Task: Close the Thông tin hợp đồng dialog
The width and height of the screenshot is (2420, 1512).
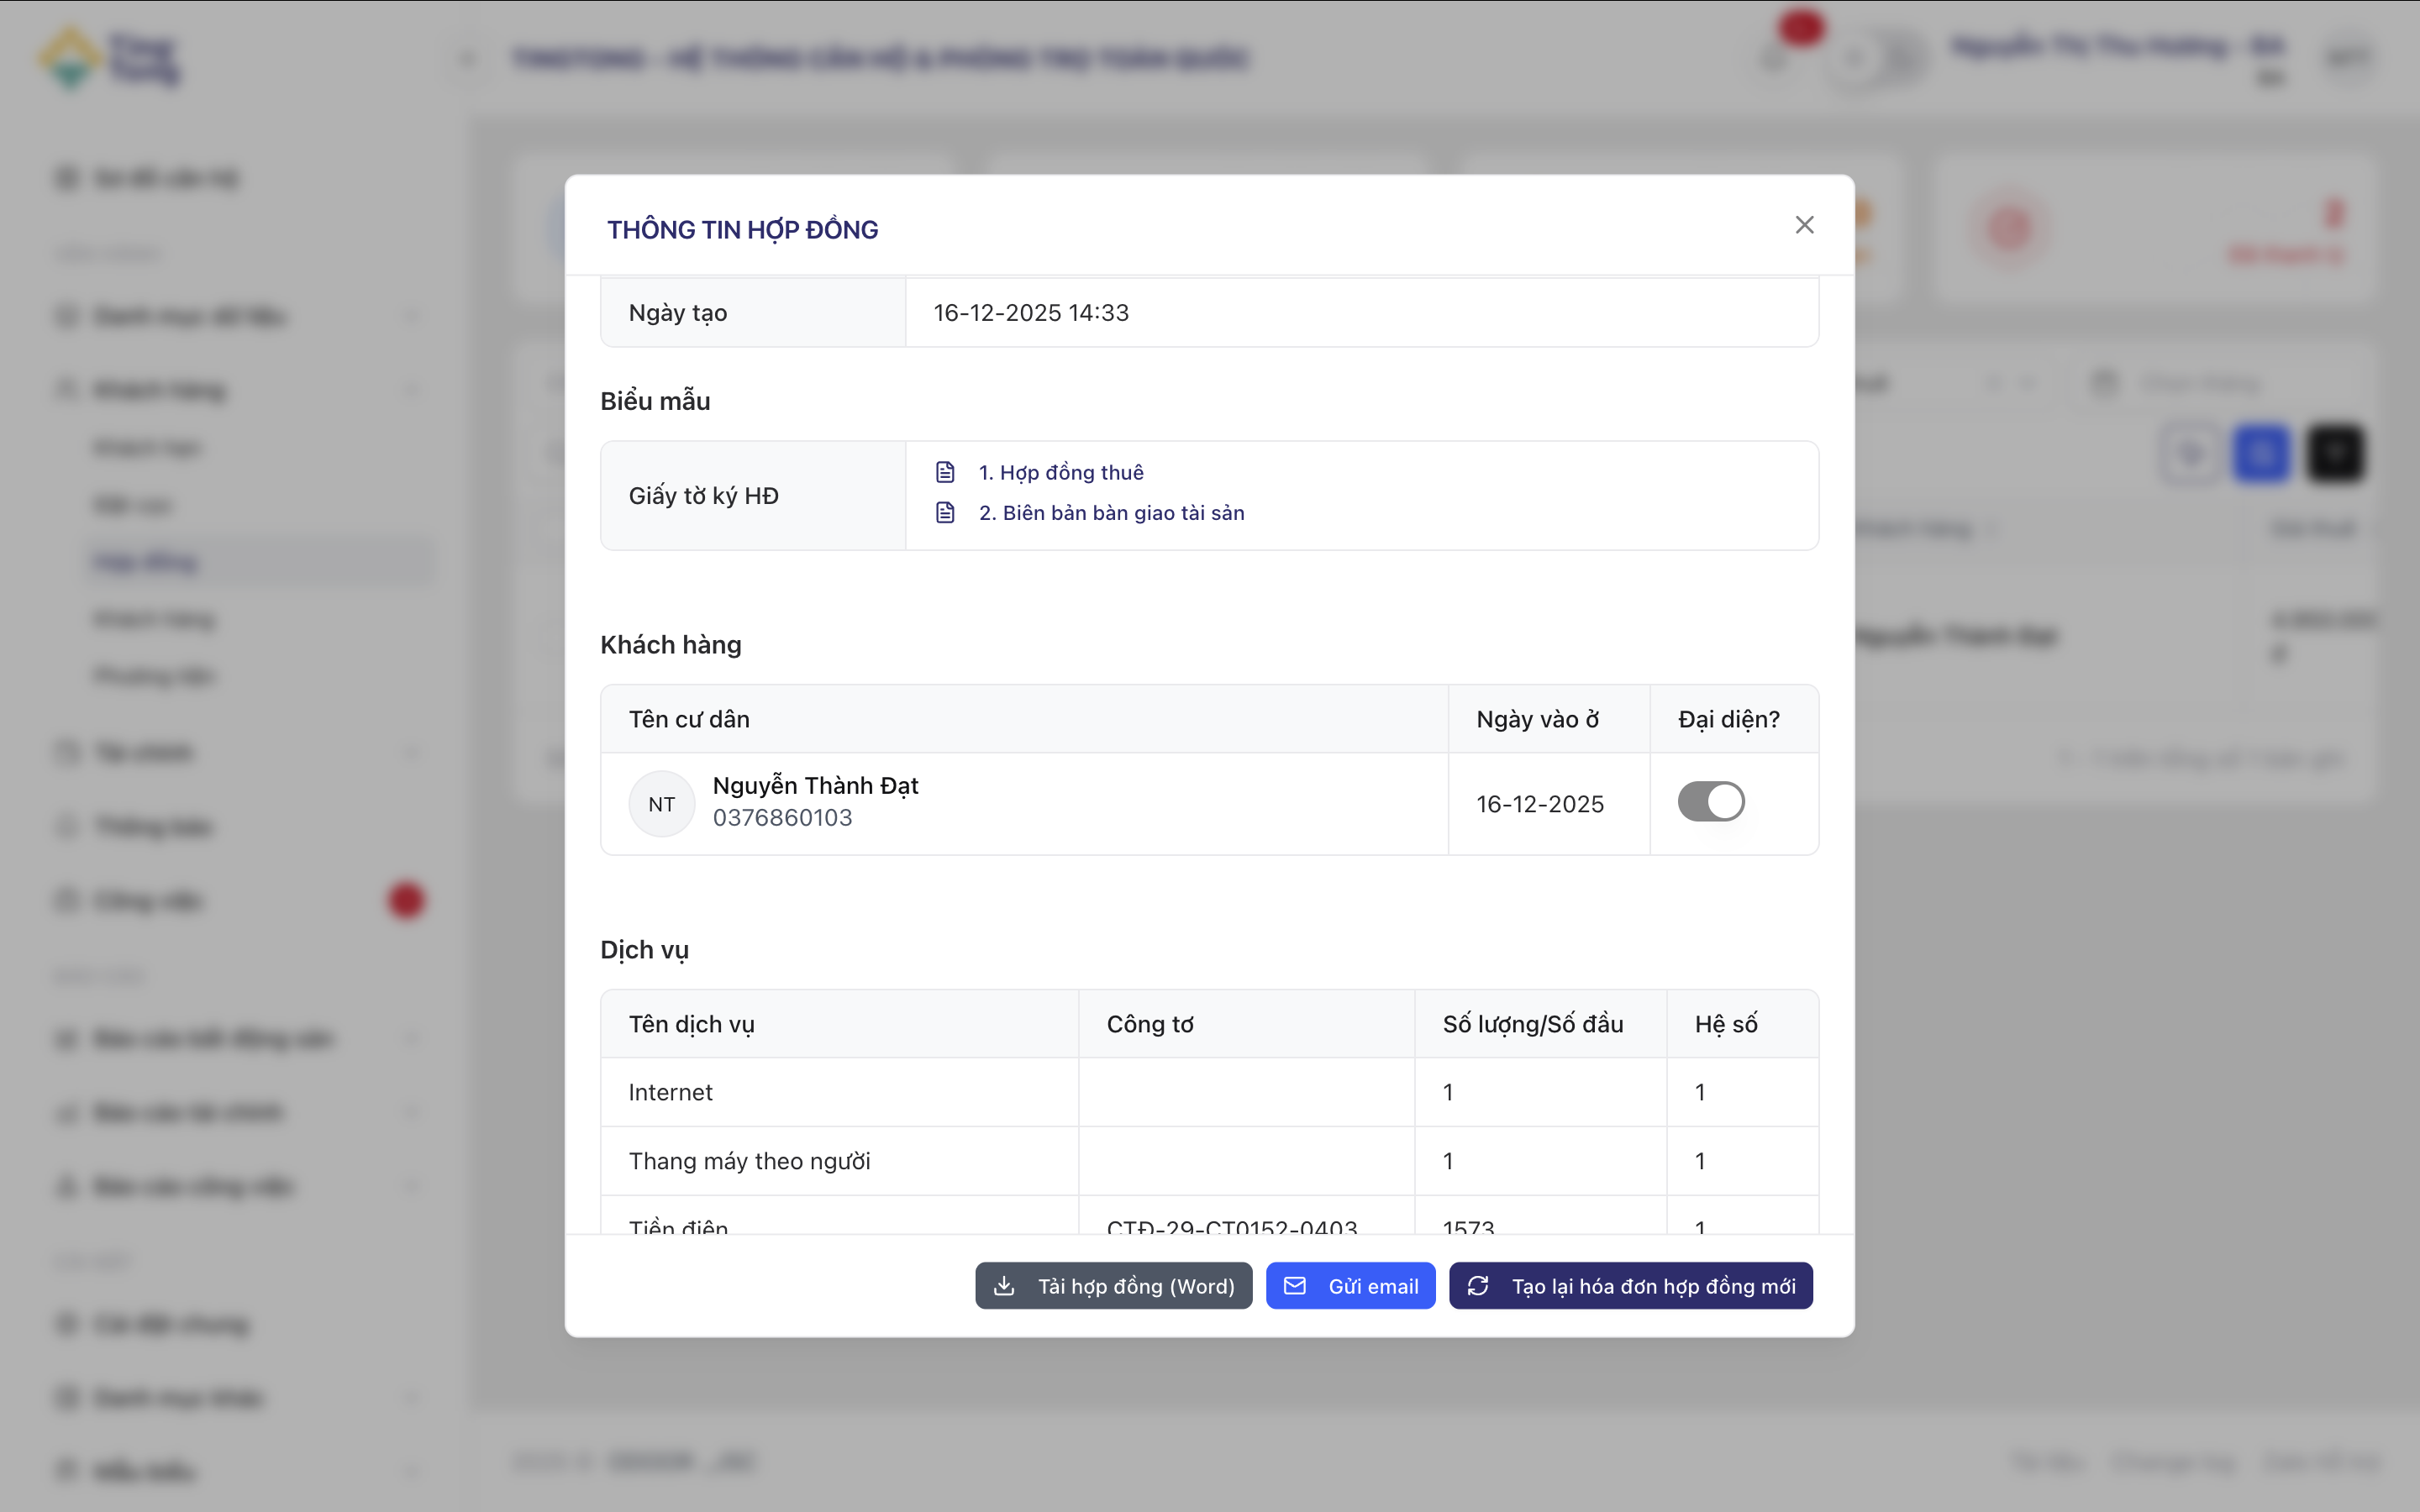Action: tap(1804, 225)
